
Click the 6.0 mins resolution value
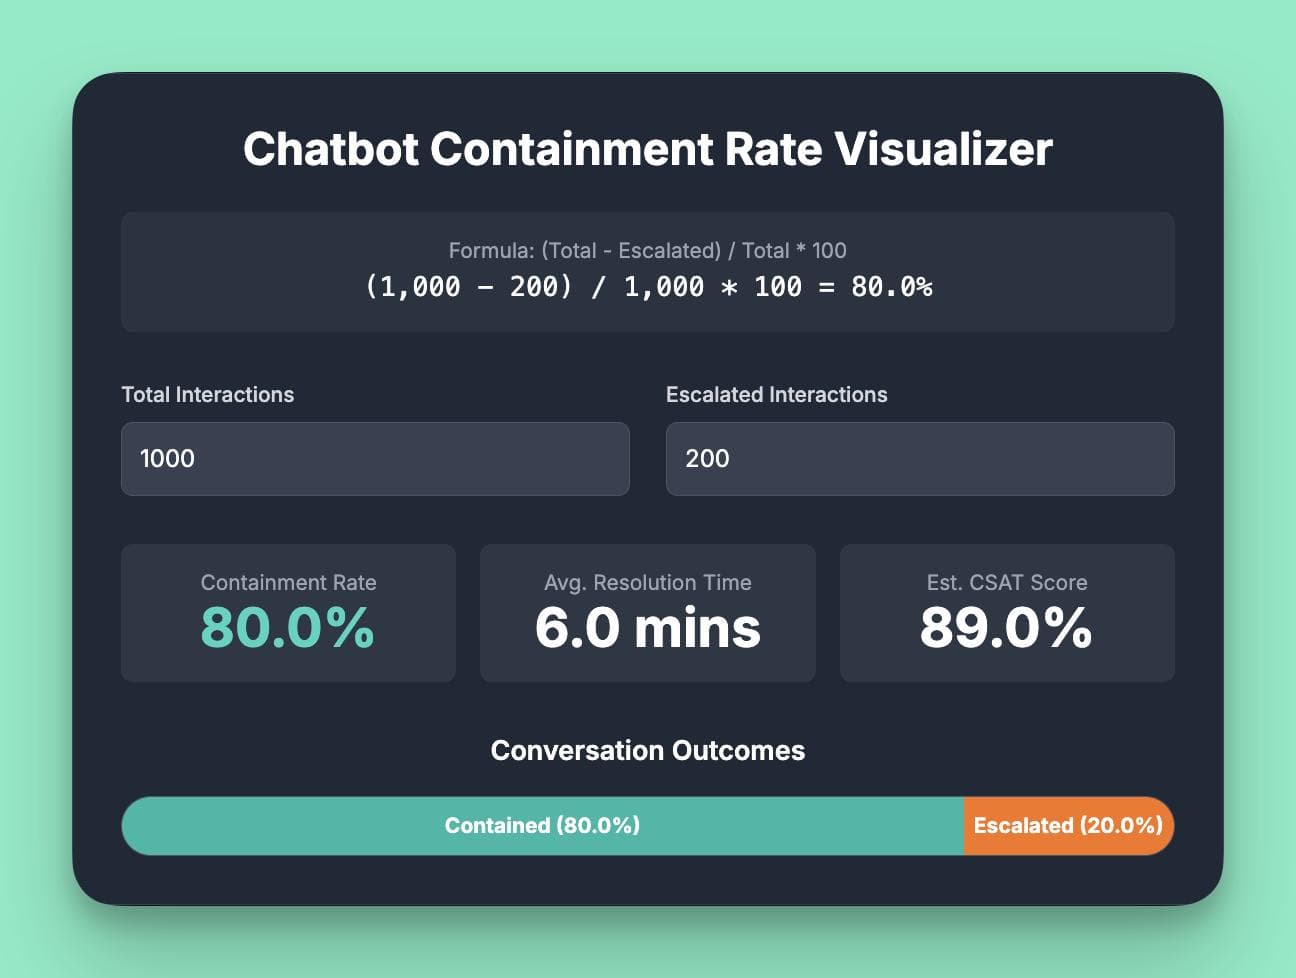tap(648, 628)
